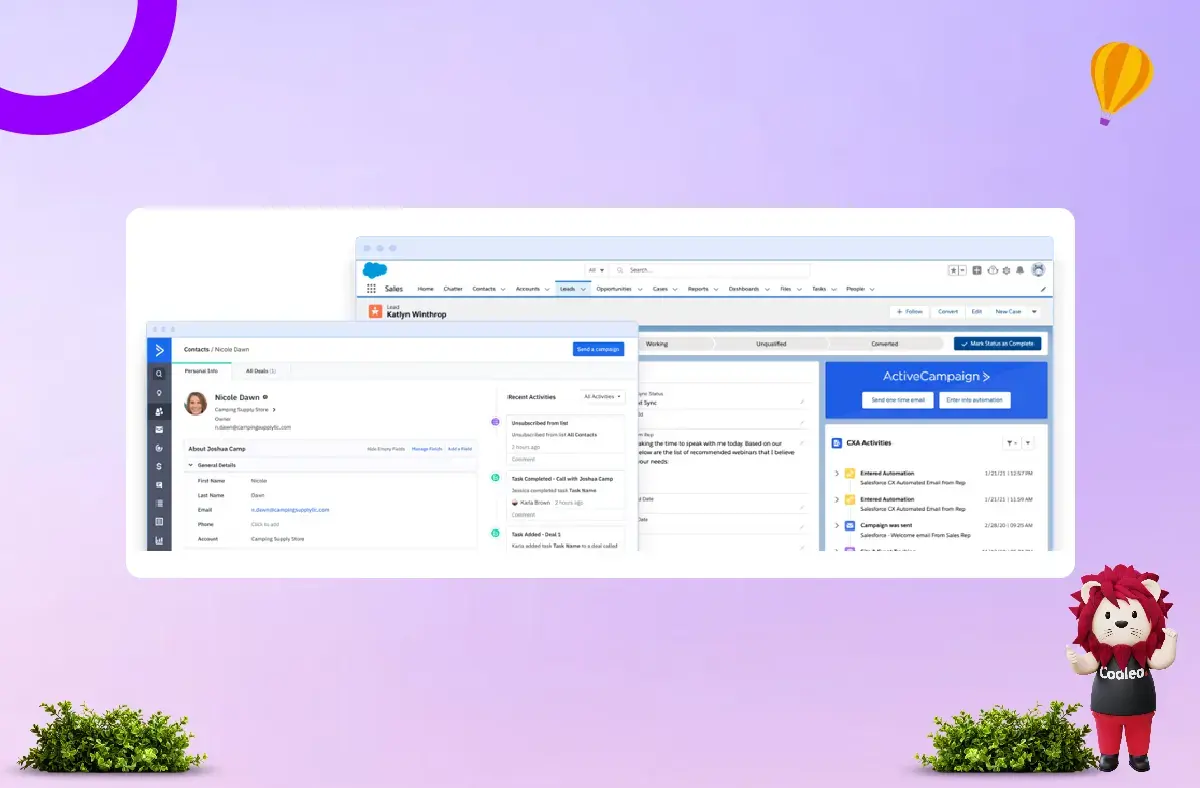Image resolution: width=1200 pixels, height=788 pixels.
Task: Open the Reports tab in Salesforce
Action: pyautogui.click(x=698, y=289)
